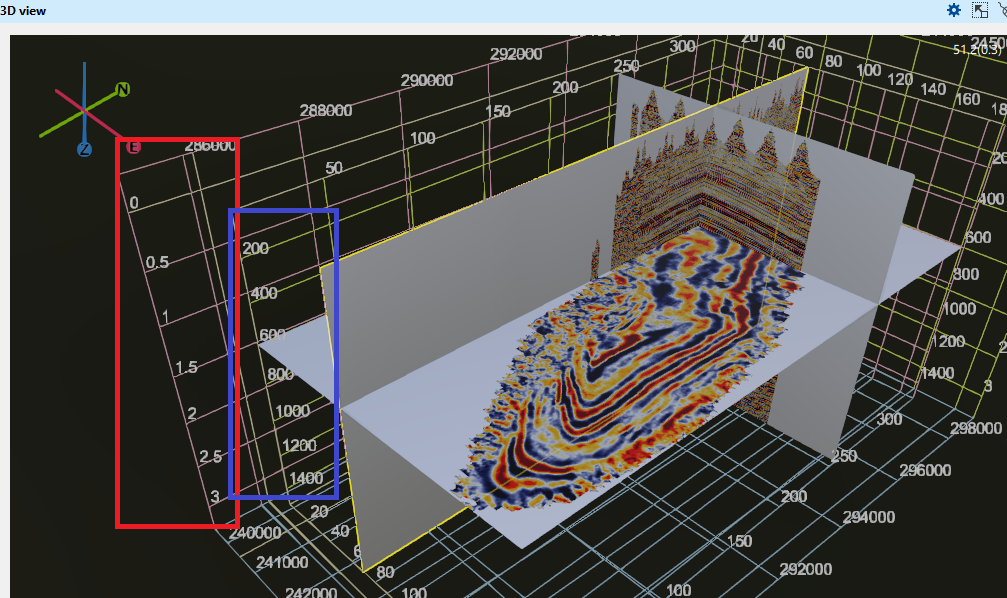Click the 200 label inside the blue box
The width and height of the screenshot is (1007, 598).
click(255, 248)
